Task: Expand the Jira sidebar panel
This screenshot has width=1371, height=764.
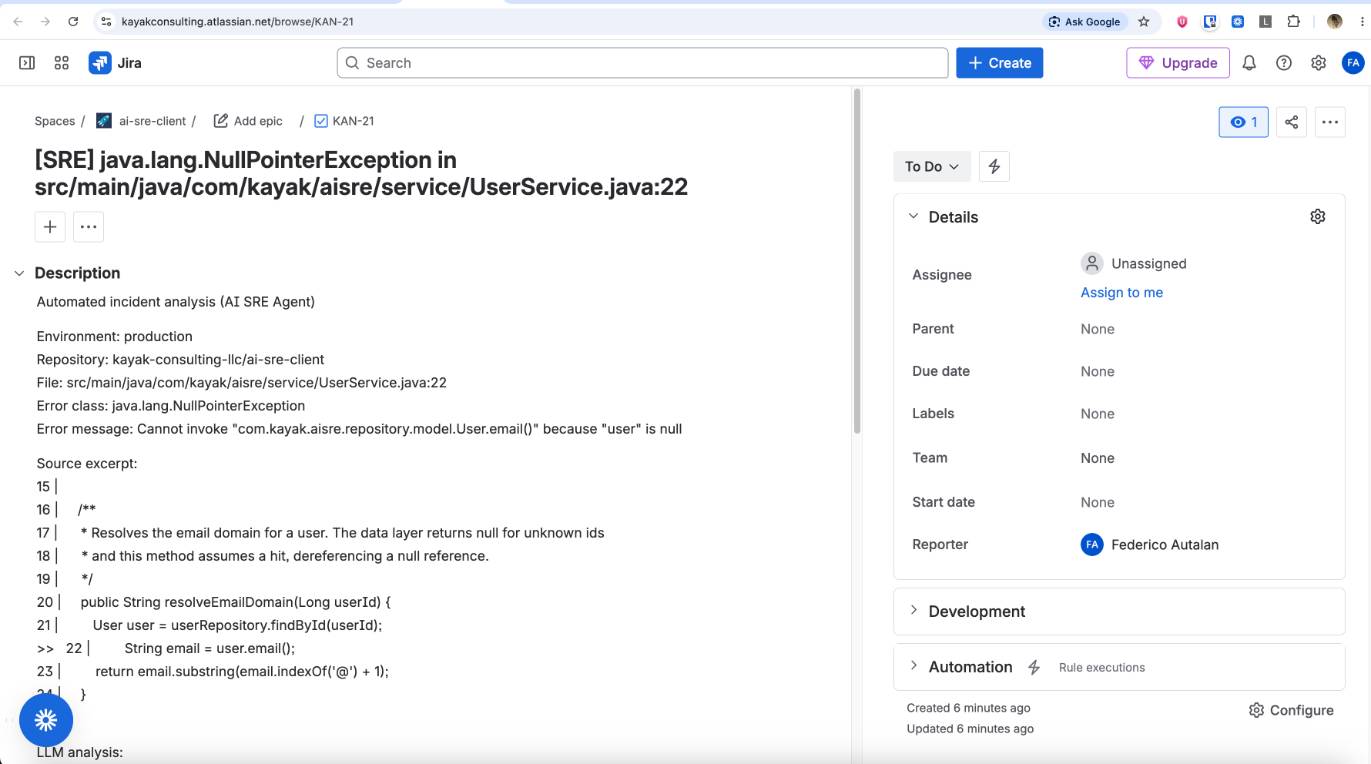Action: (x=27, y=63)
